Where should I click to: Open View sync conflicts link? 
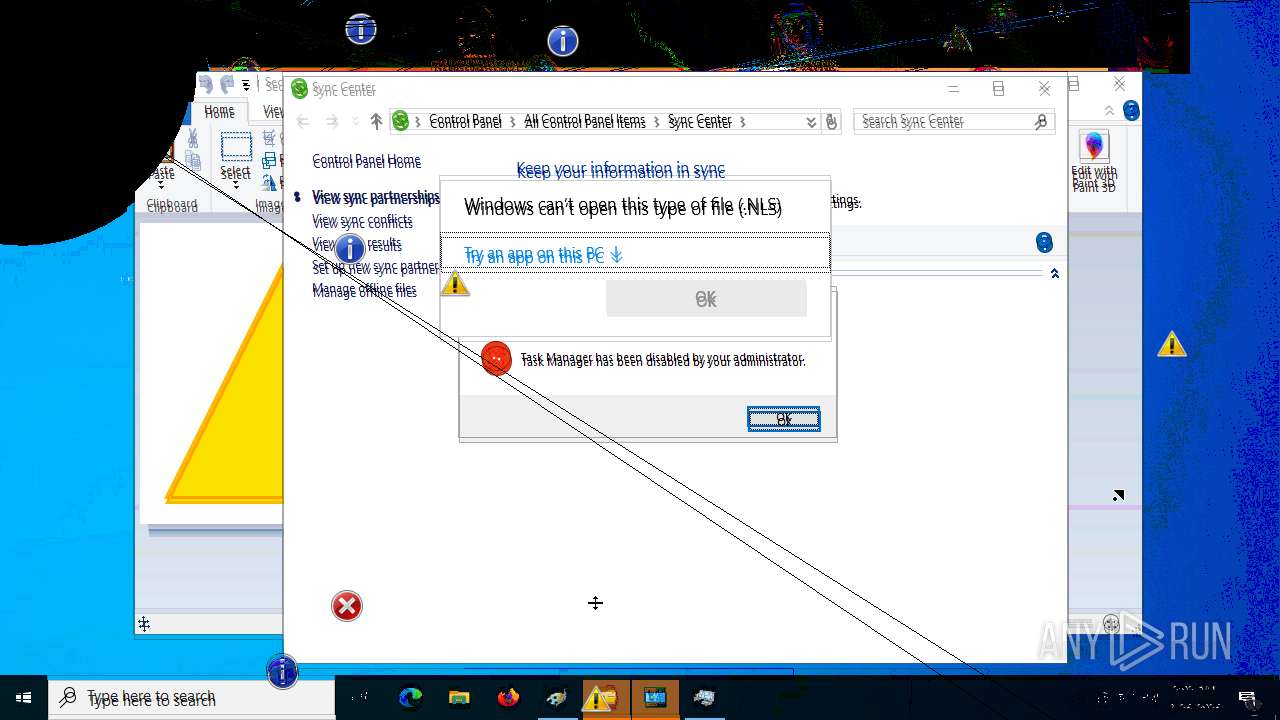click(x=362, y=221)
